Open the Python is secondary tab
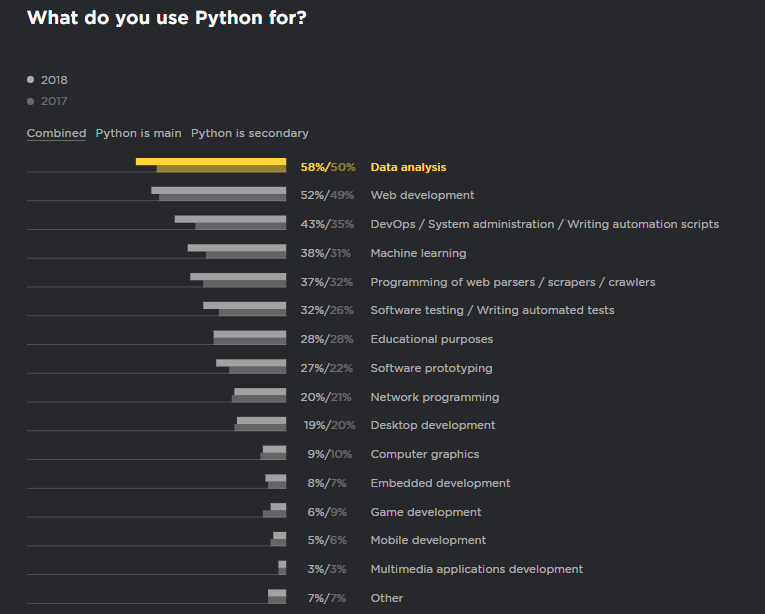 (x=249, y=133)
